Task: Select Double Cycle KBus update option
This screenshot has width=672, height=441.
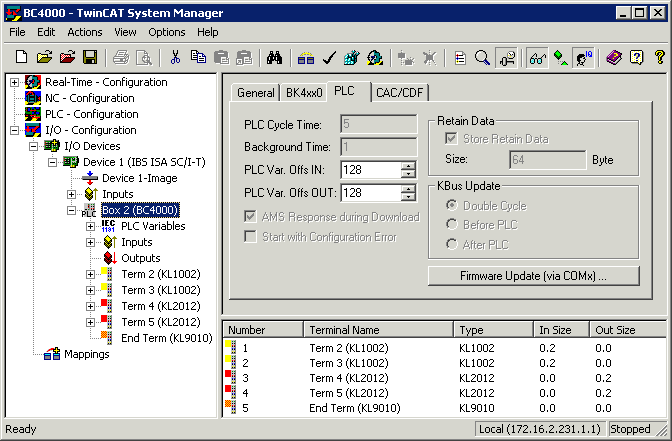Action: point(451,205)
